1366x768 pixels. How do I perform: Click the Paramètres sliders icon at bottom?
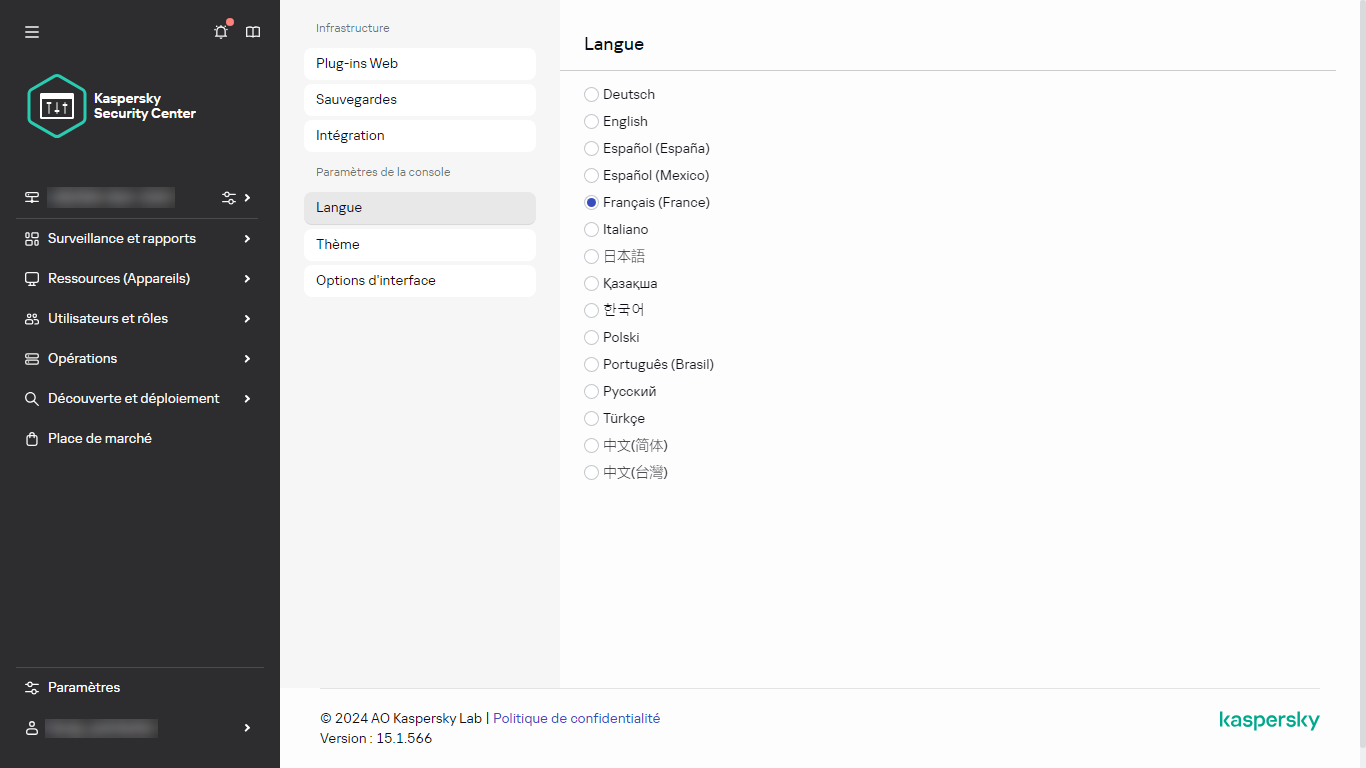click(32, 688)
